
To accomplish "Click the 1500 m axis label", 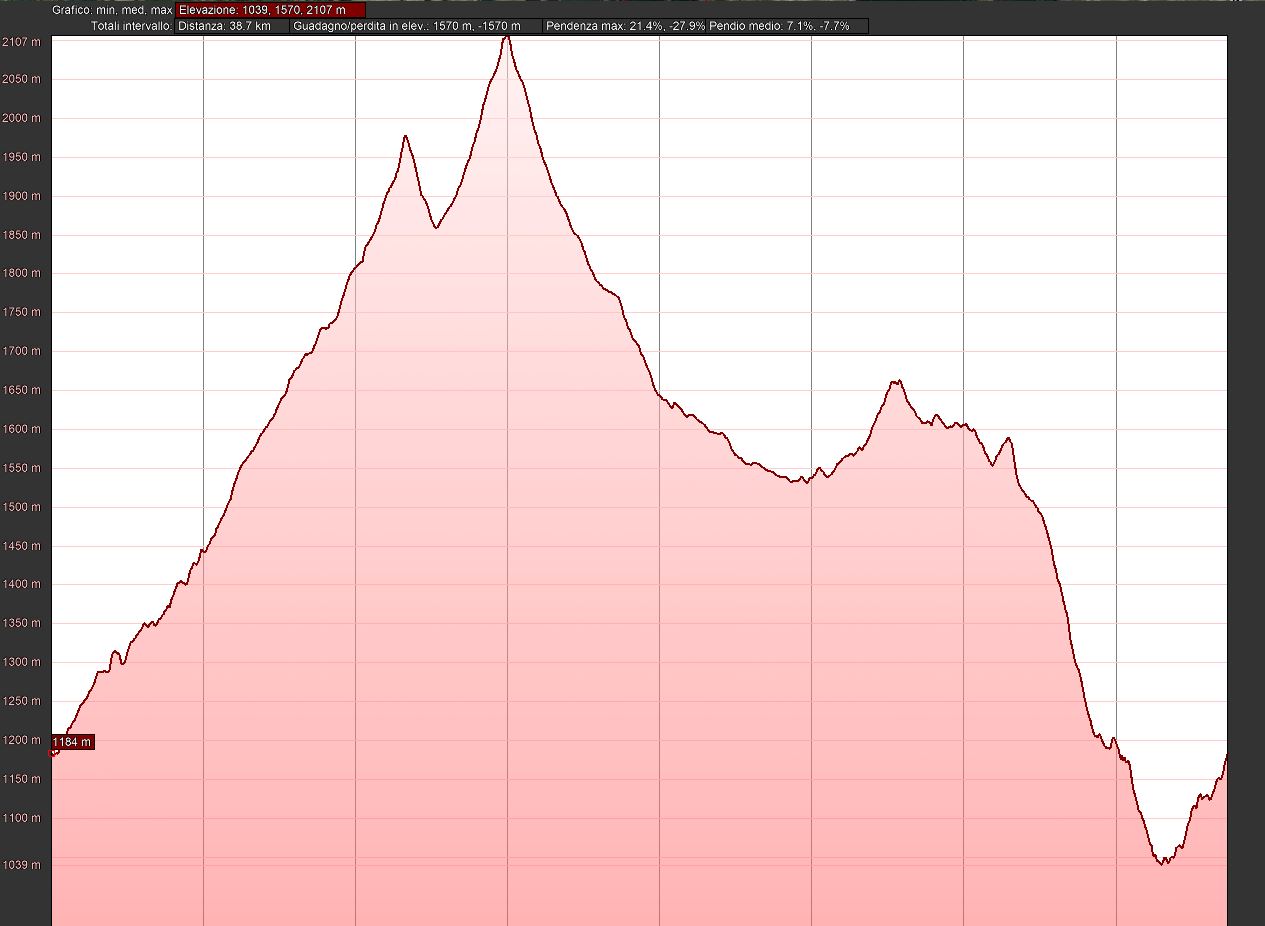I will 20,507.
